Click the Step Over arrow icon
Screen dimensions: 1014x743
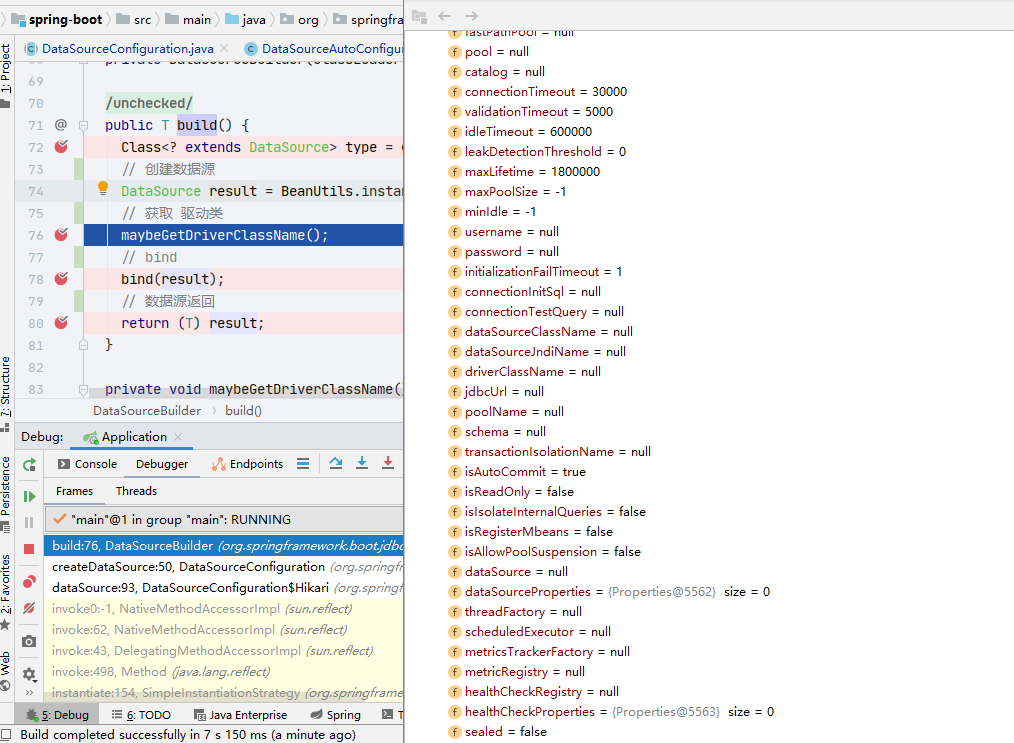click(x=336, y=463)
